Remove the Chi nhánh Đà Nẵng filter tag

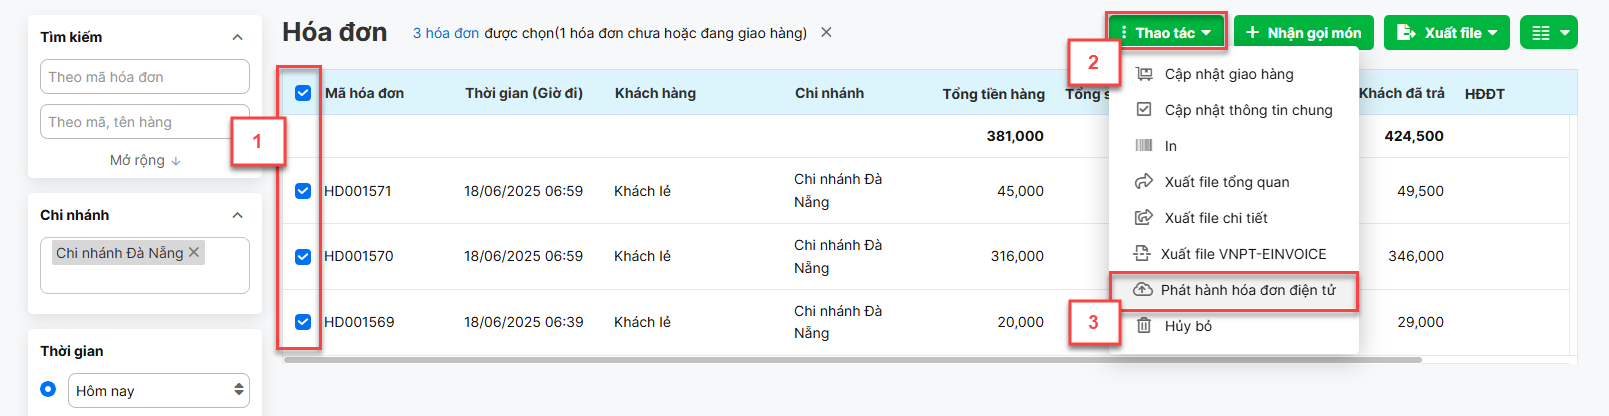coord(194,253)
